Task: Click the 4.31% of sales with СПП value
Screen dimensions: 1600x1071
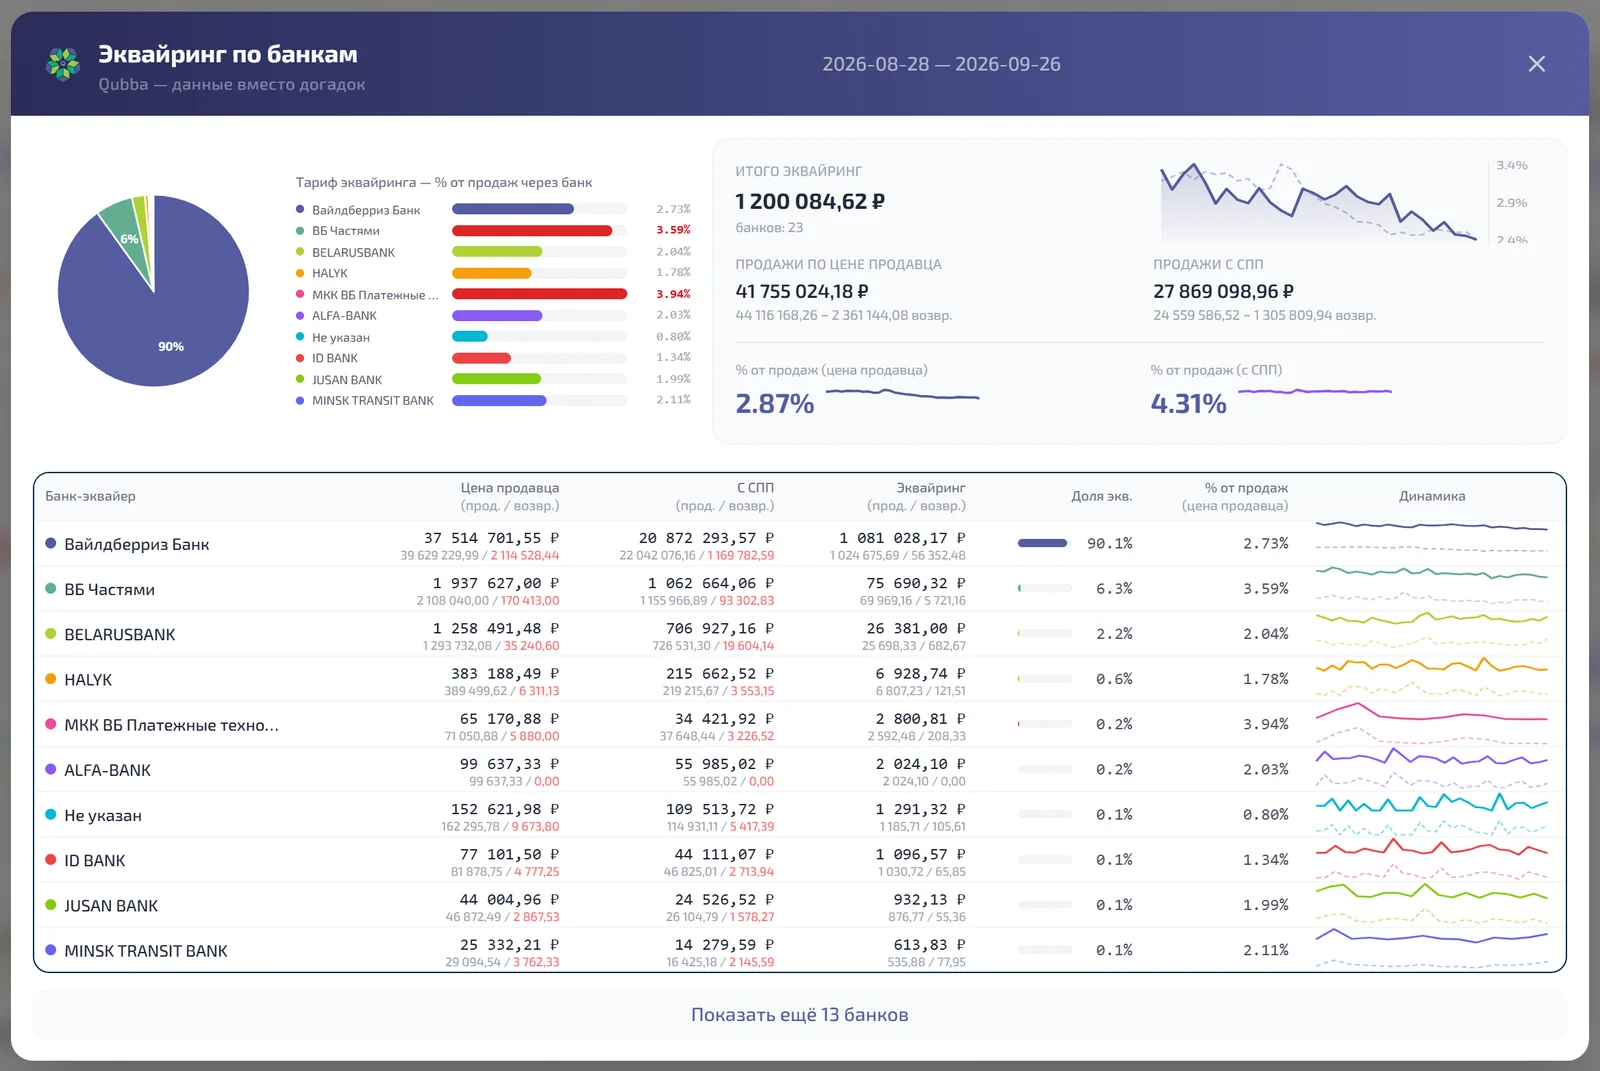Action: (x=1189, y=403)
